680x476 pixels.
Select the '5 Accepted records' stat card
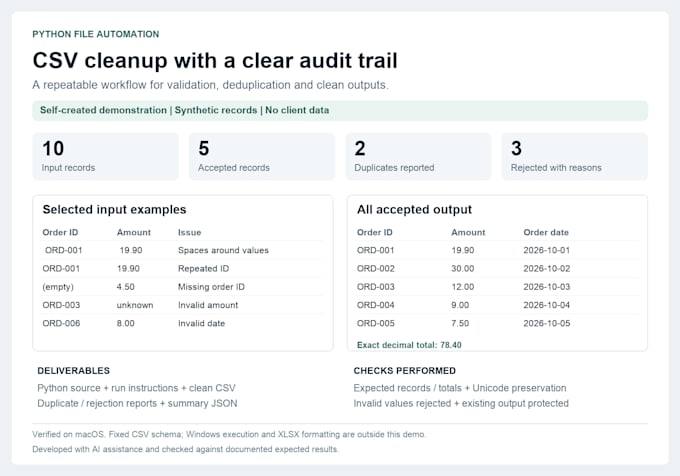coord(262,156)
